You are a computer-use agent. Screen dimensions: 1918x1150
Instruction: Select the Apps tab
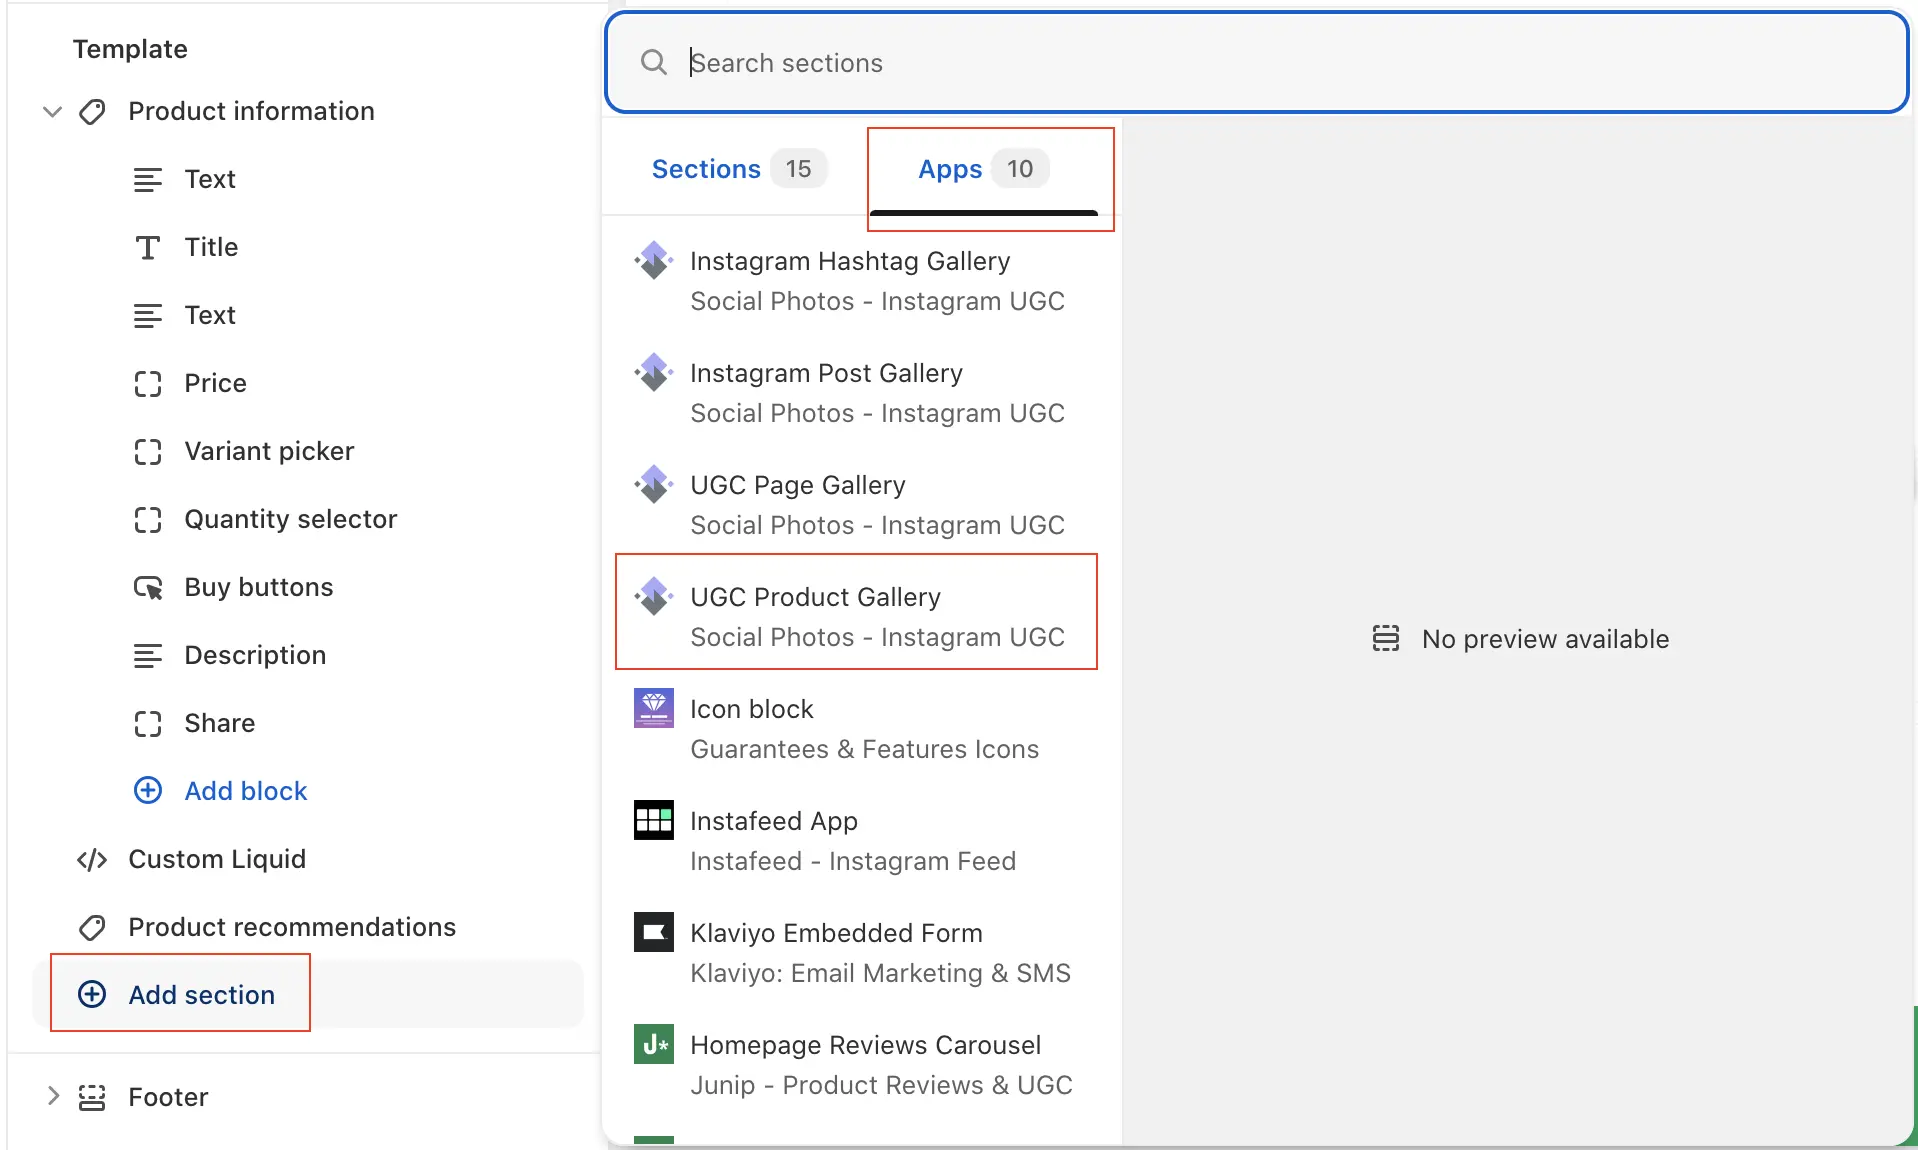[x=984, y=170]
